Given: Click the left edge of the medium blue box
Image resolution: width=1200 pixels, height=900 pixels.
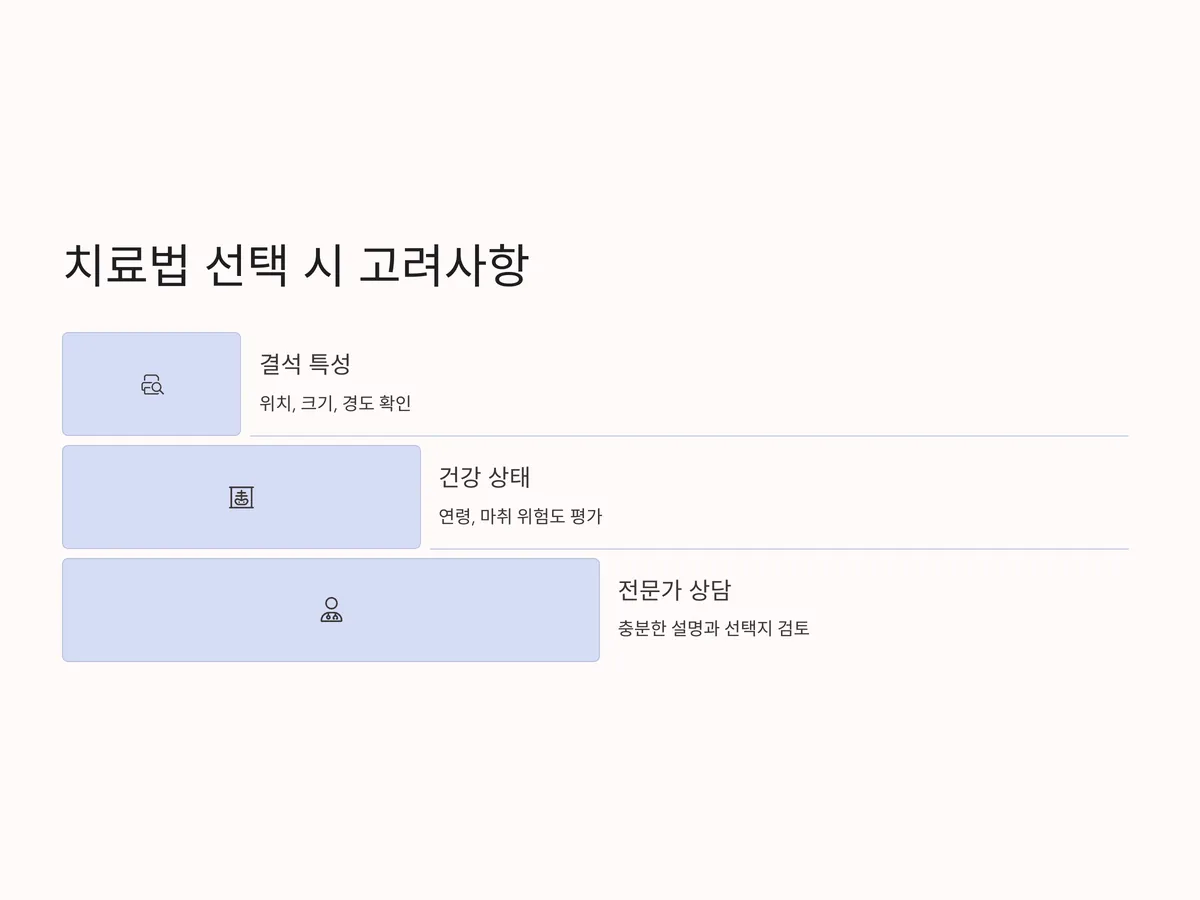Looking at the screenshot, I should point(65,497).
